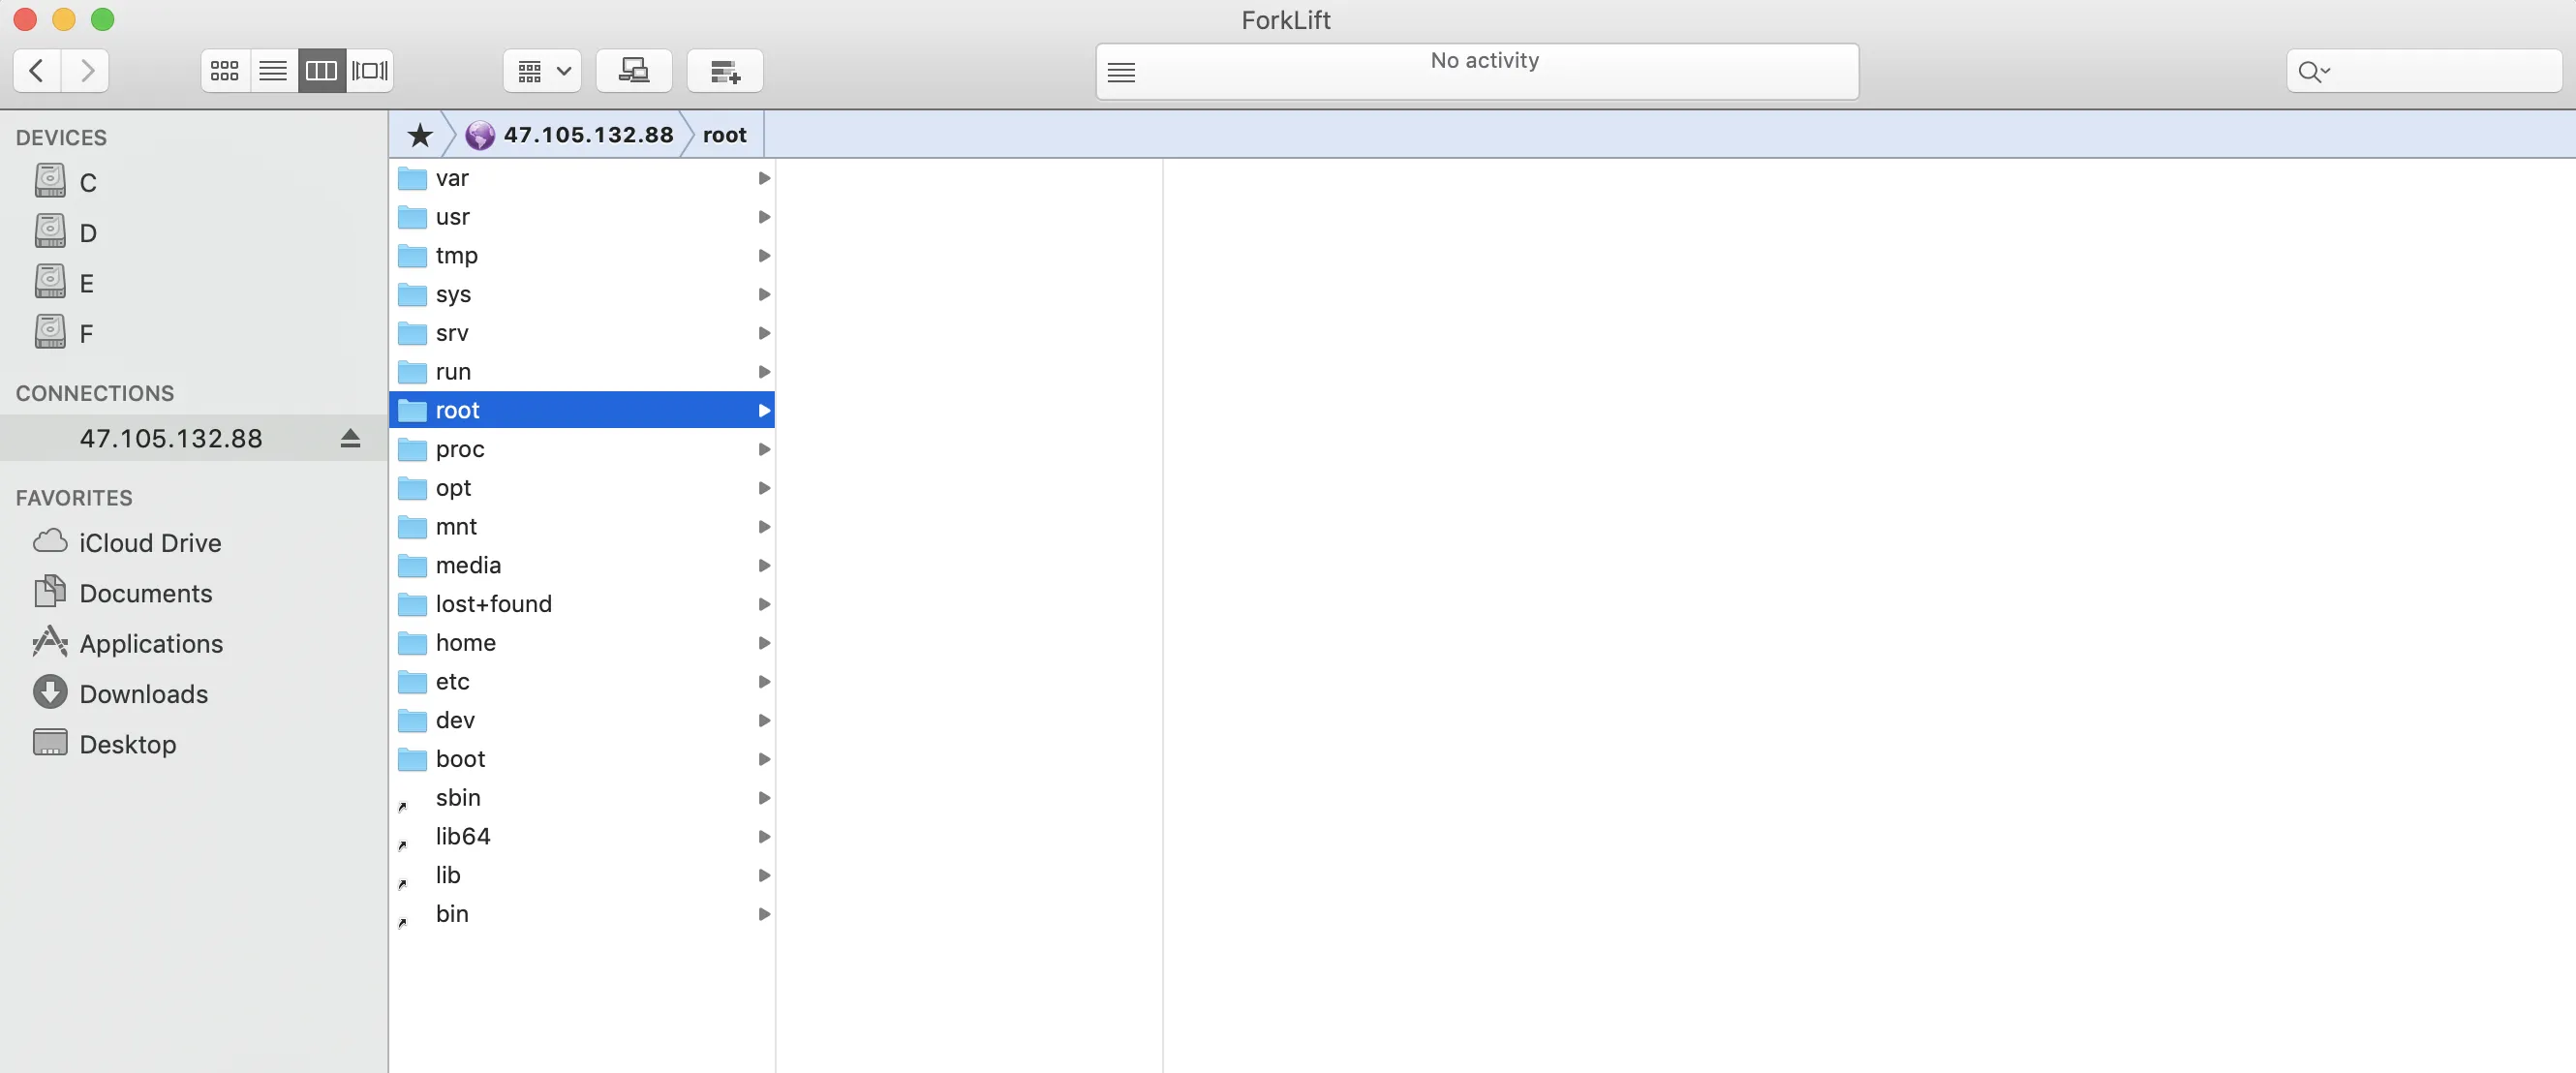Open the arrange-by grid dropdown
The height and width of the screenshot is (1073, 2576).
[x=542, y=70]
